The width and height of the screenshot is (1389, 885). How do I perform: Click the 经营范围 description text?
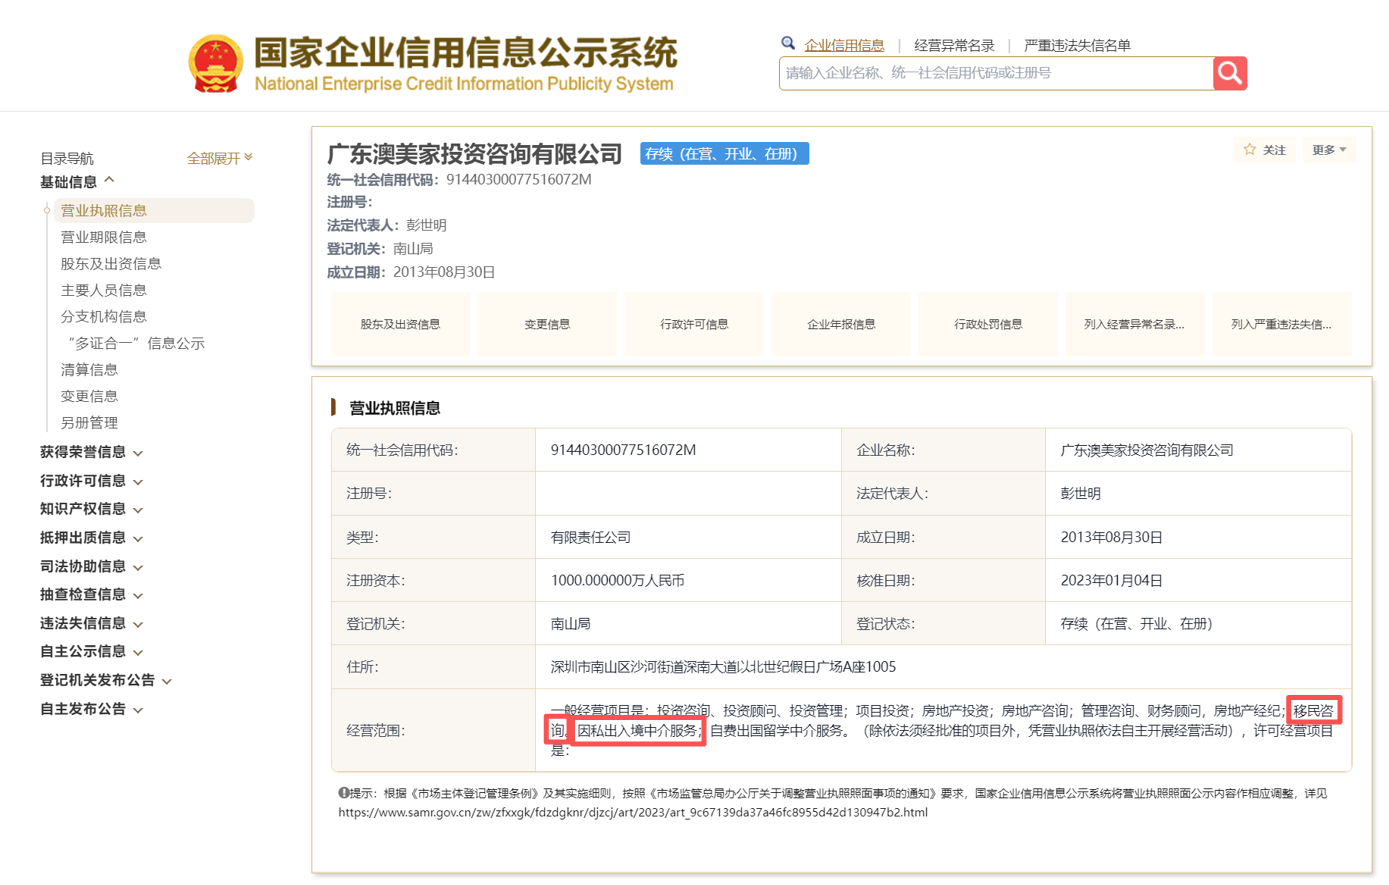[942, 730]
